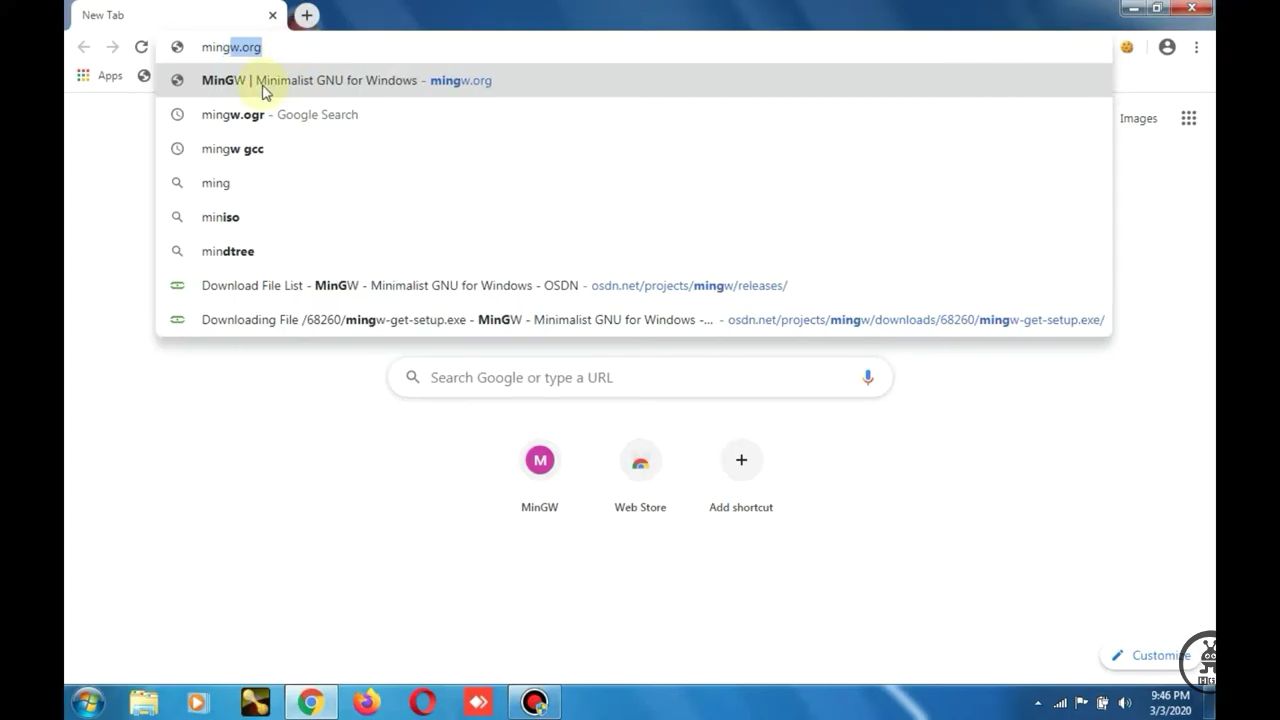1280x720 pixels.
Task: Open the Chrome three-dot menu
Action: (x=1196, y=47)
